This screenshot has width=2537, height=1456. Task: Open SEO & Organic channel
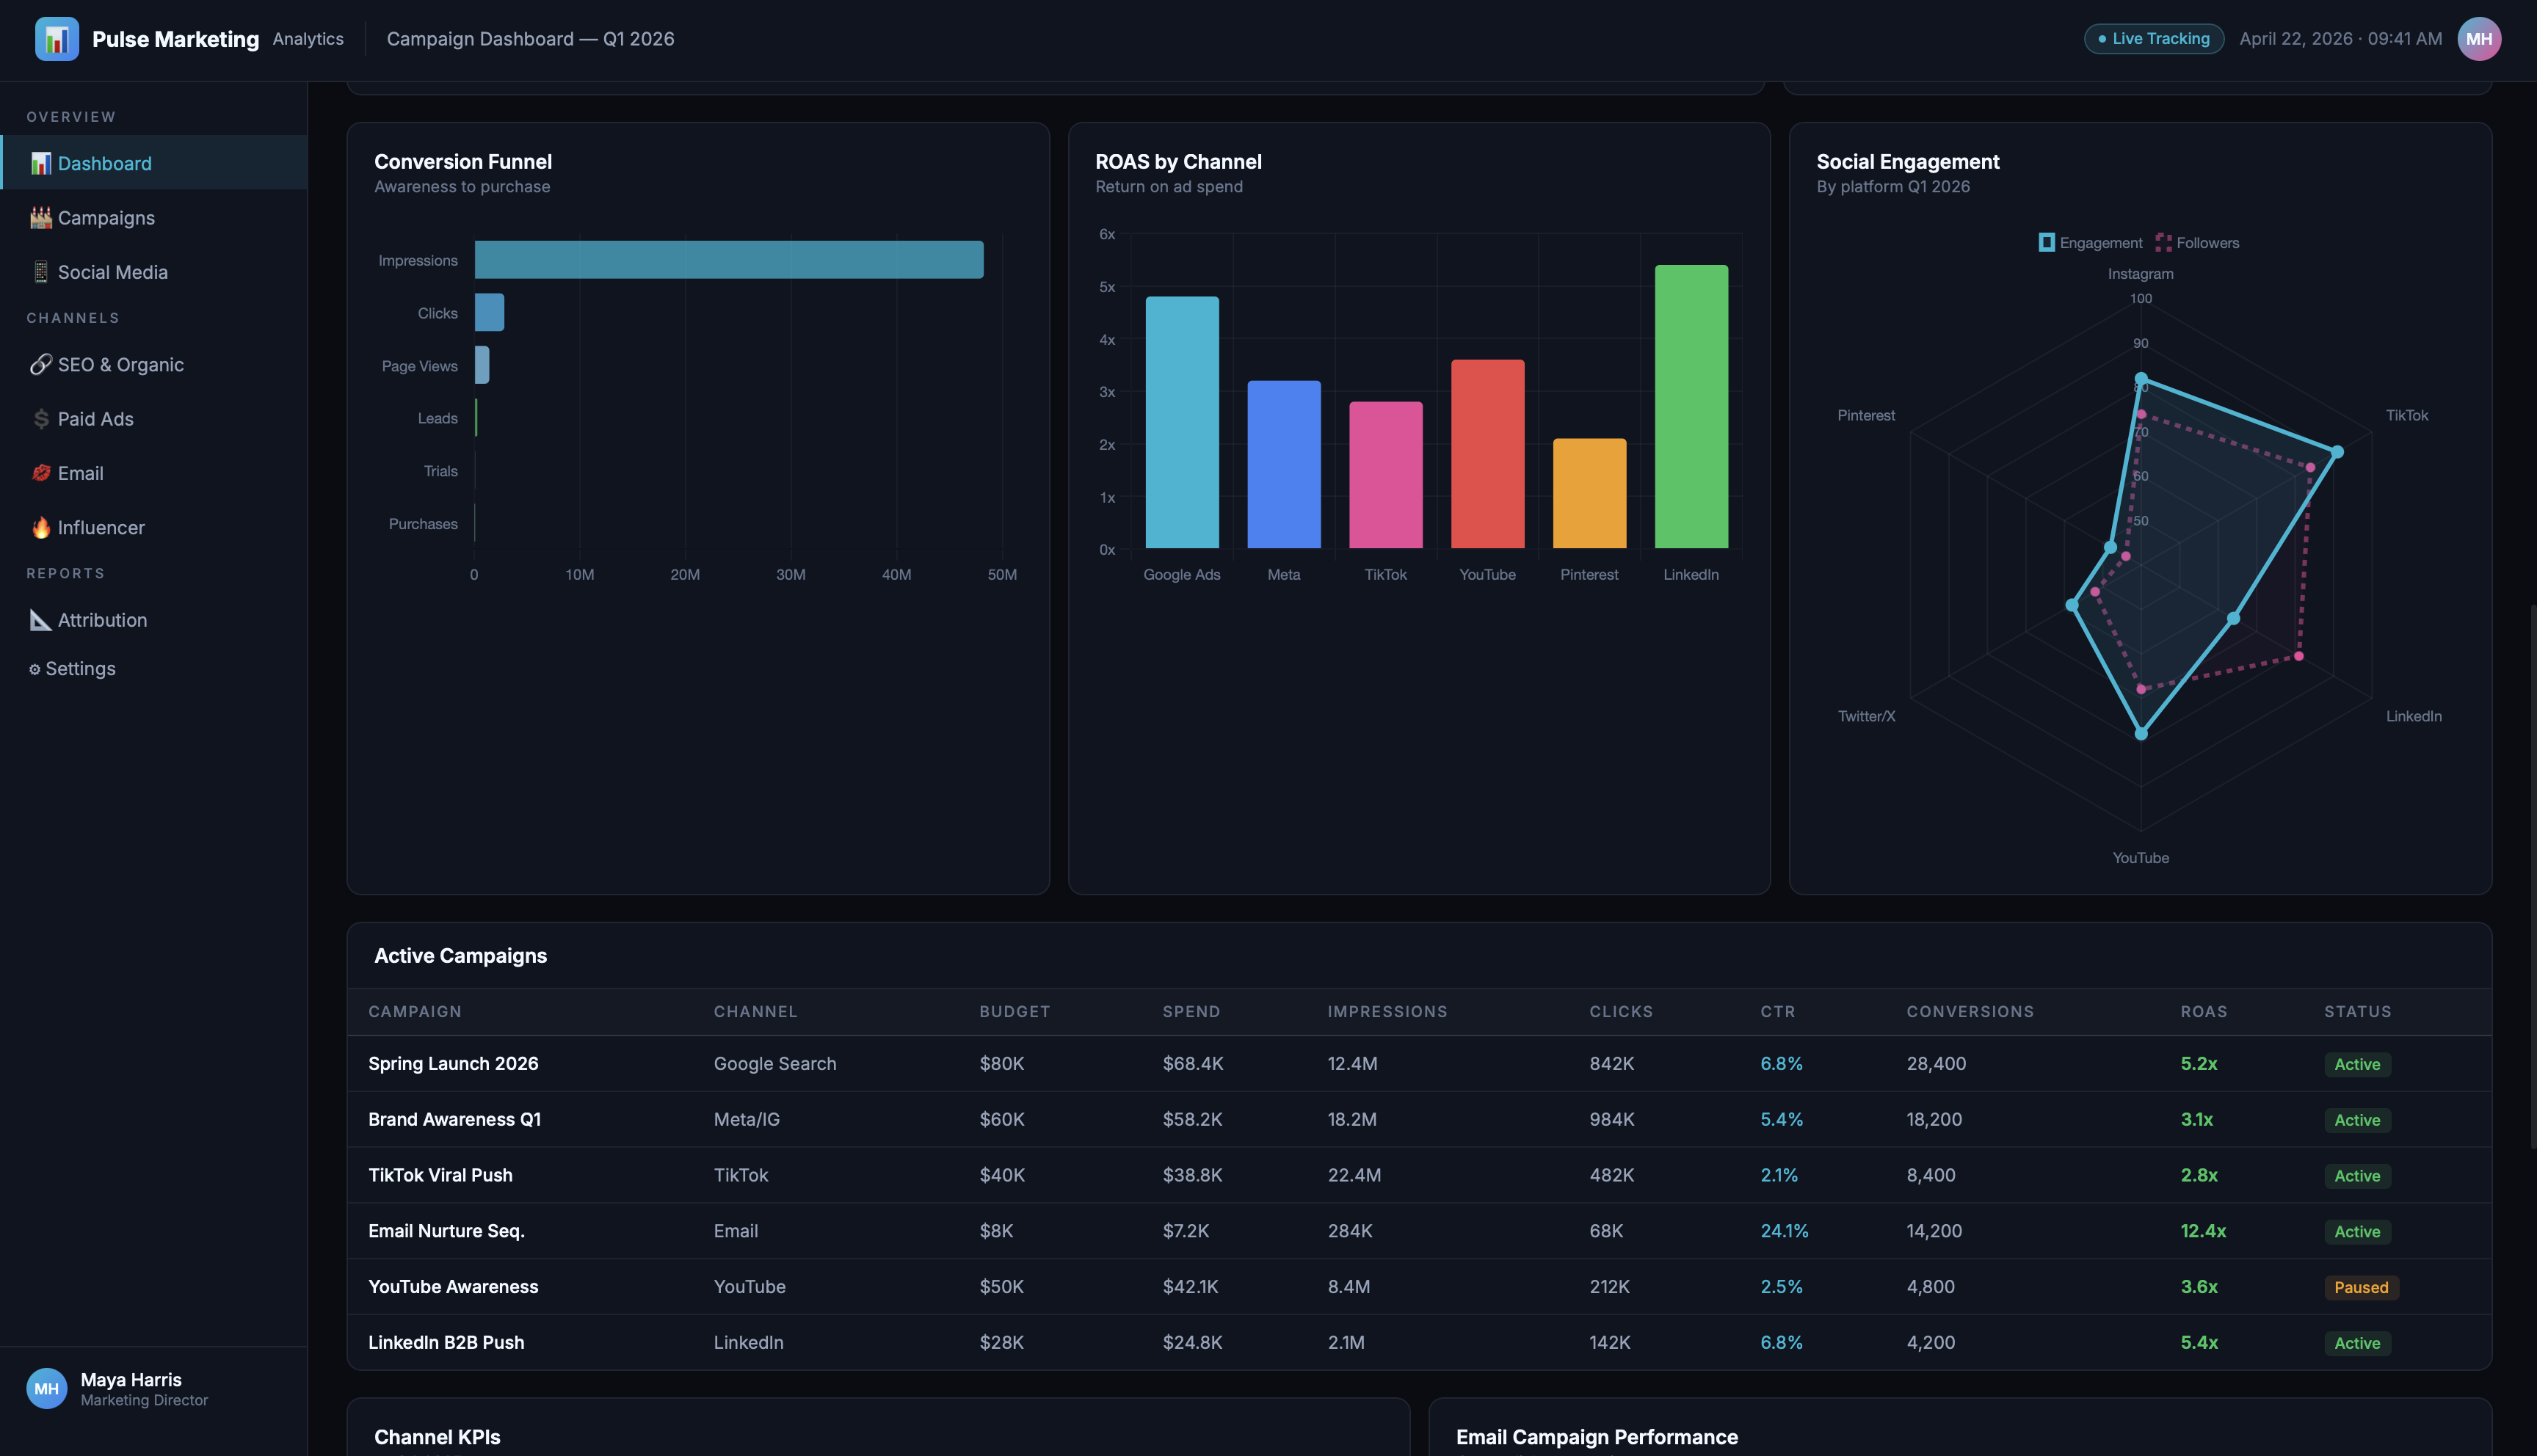tap(154, 365)
